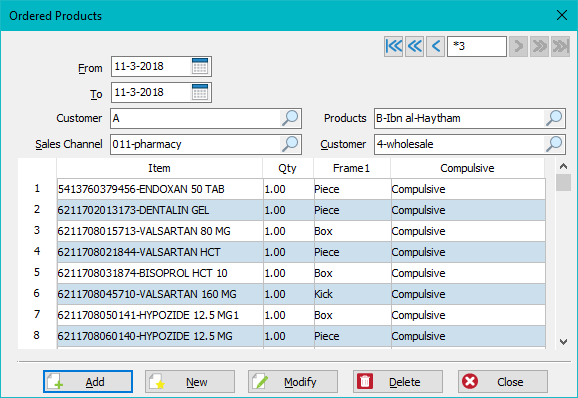The image size is (578, 398).
Task: Select item 5413760379456-ENDOXAN 50 TAB
Action: [x=160, y=189]
